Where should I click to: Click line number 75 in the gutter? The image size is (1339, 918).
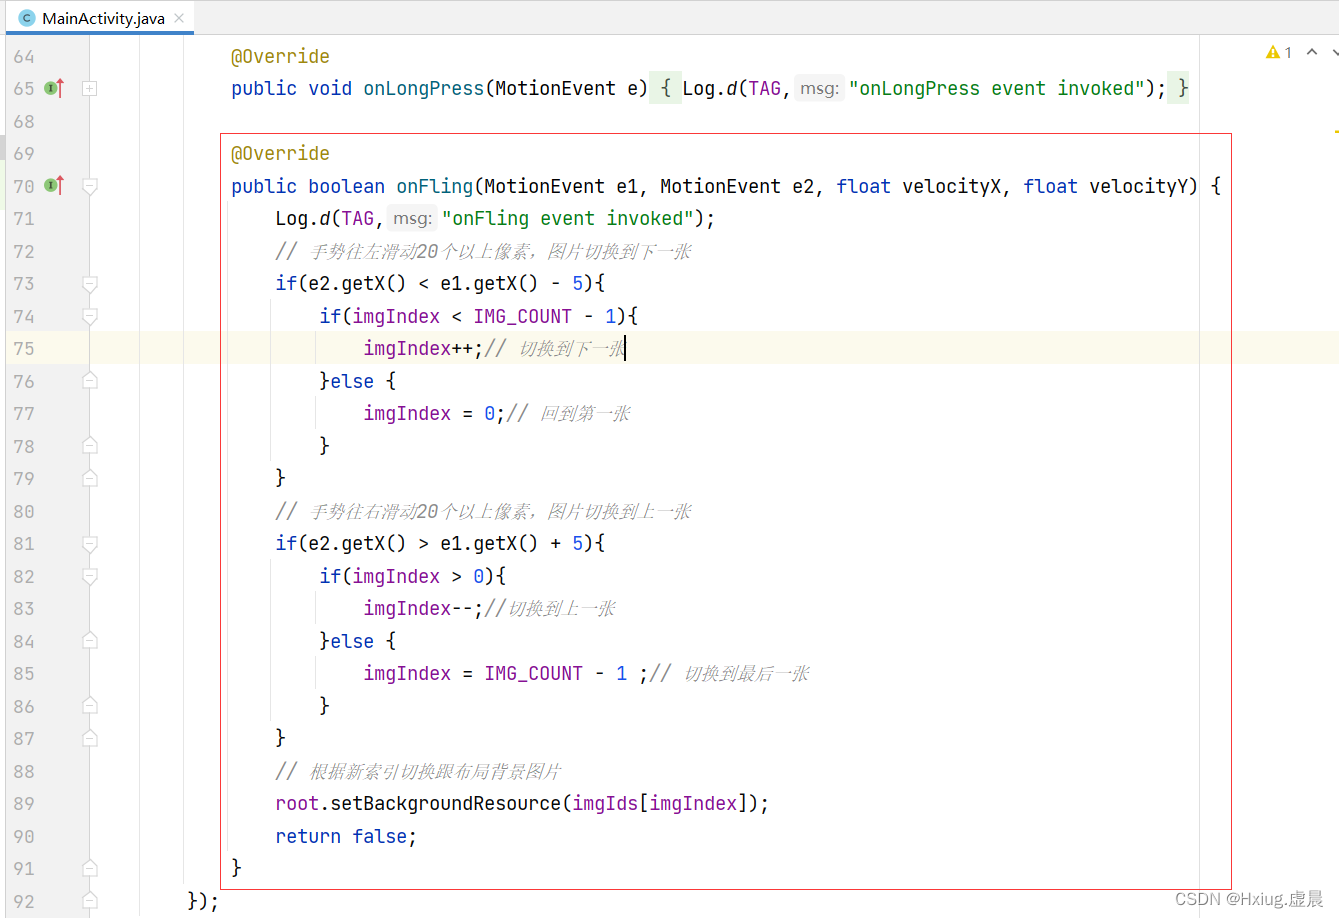pos(24,348)
